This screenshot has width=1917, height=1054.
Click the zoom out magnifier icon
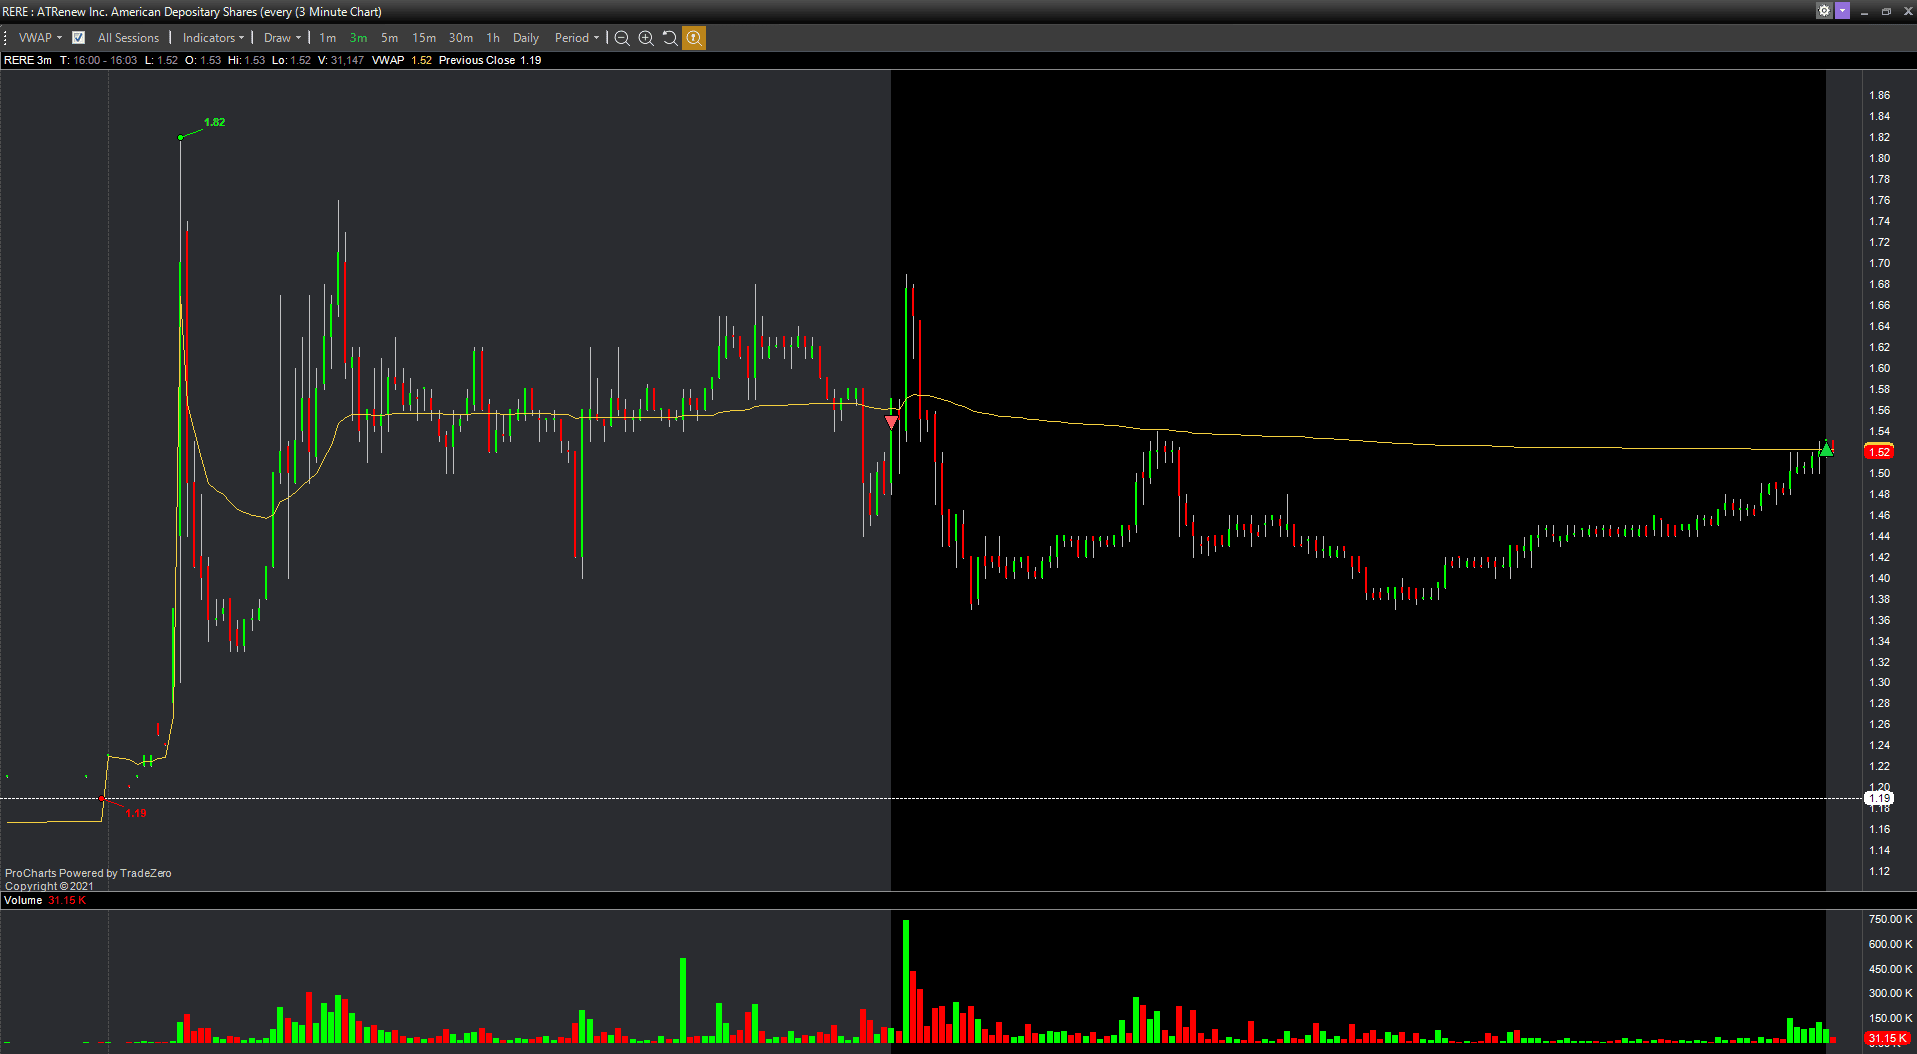[622, 38]
